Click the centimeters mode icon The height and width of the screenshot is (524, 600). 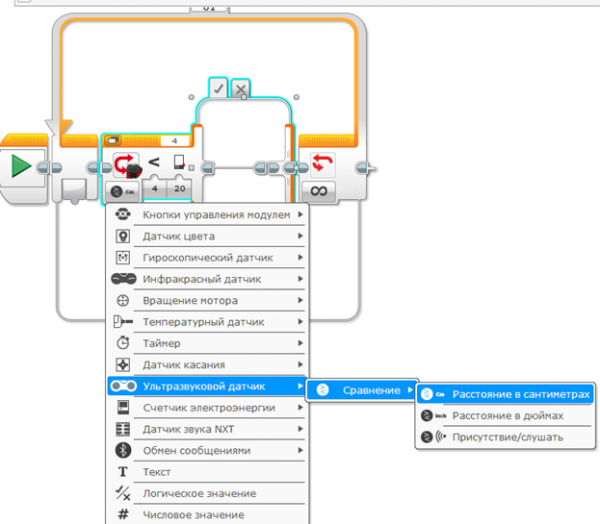pos(432,394)
